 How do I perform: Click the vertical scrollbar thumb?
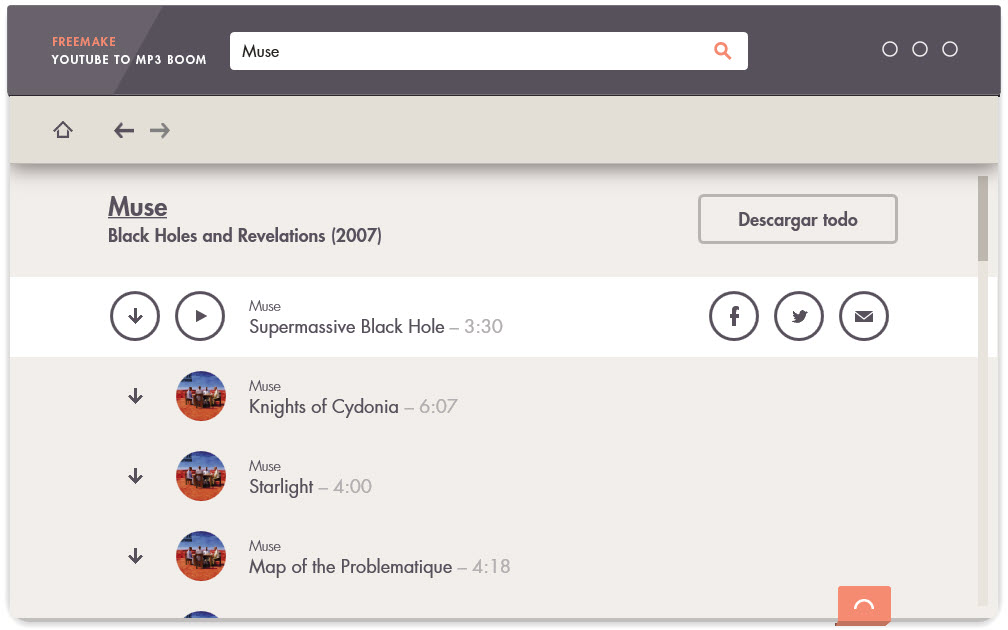pos(982,219)
